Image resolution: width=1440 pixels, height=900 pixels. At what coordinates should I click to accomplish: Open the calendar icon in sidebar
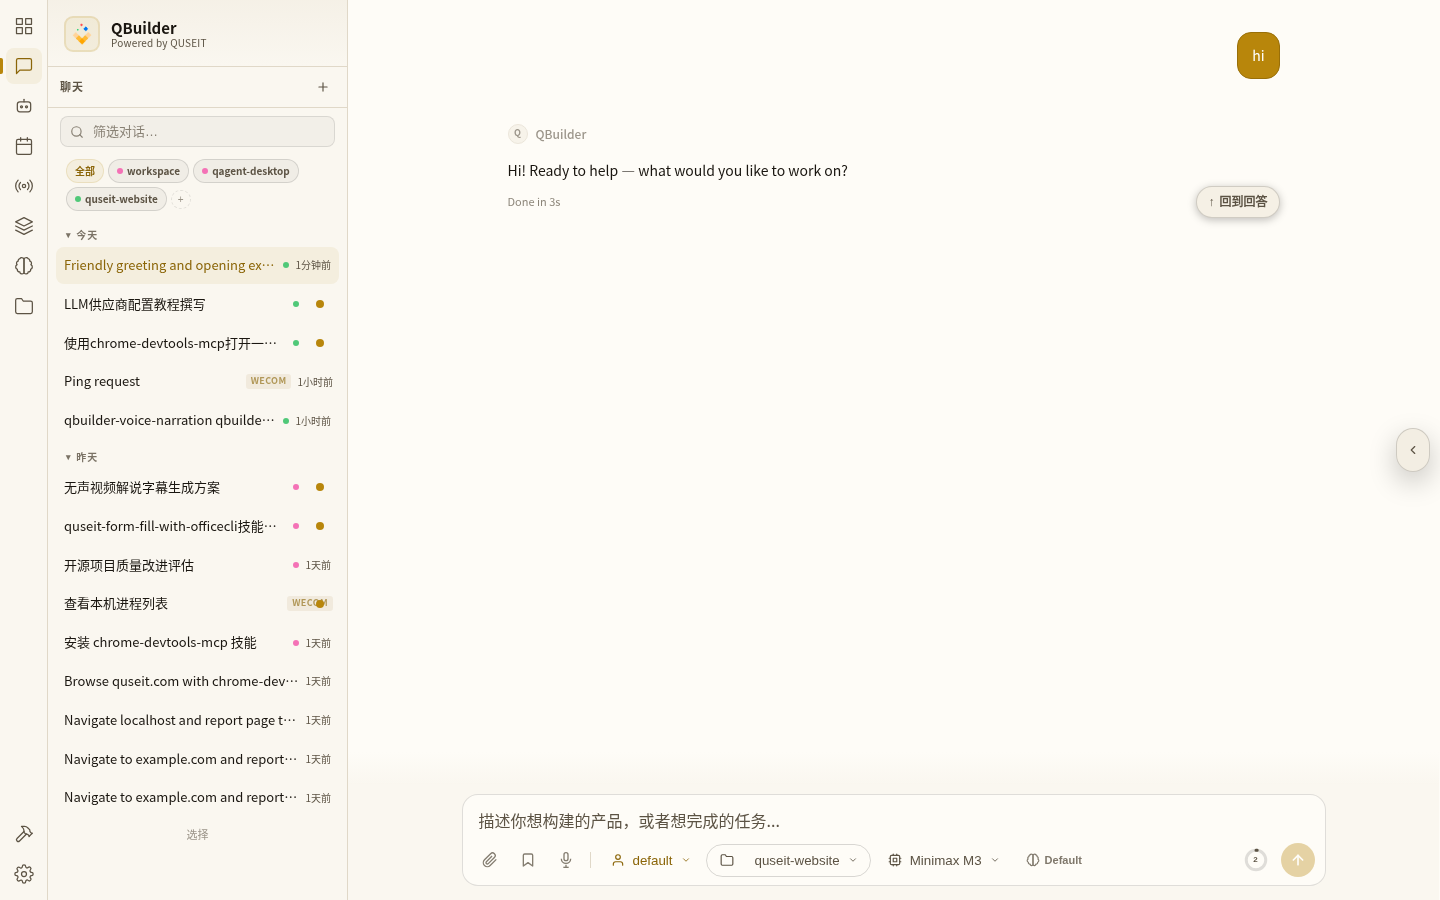[x=24, y=146]
